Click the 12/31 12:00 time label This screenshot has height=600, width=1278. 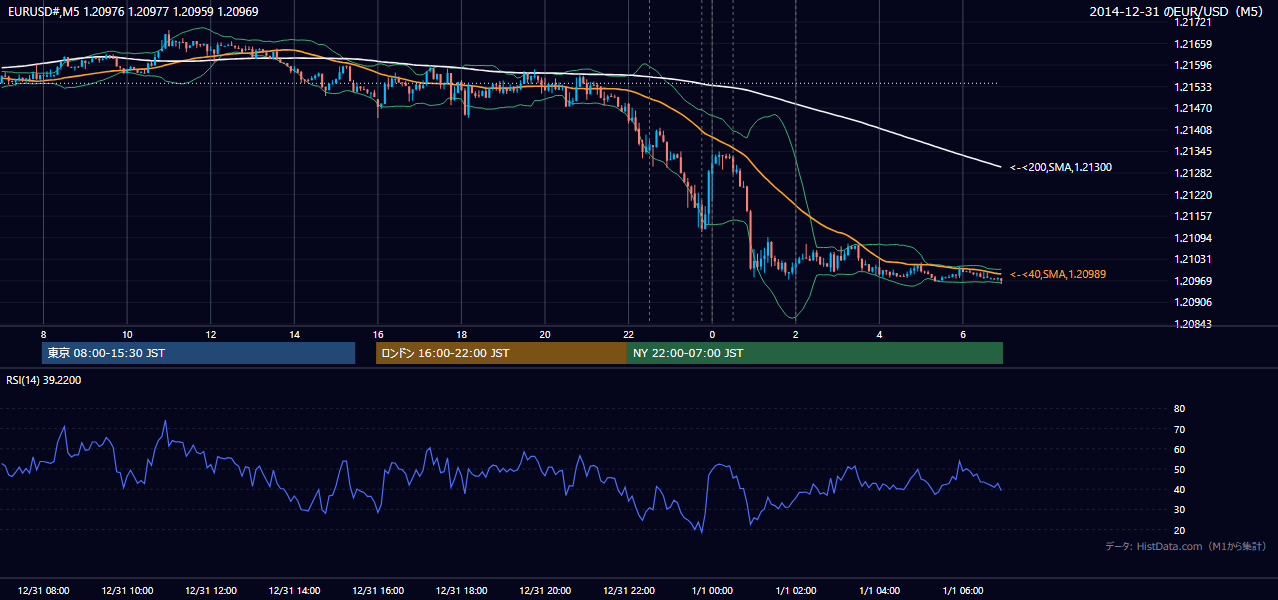(211, 590)
